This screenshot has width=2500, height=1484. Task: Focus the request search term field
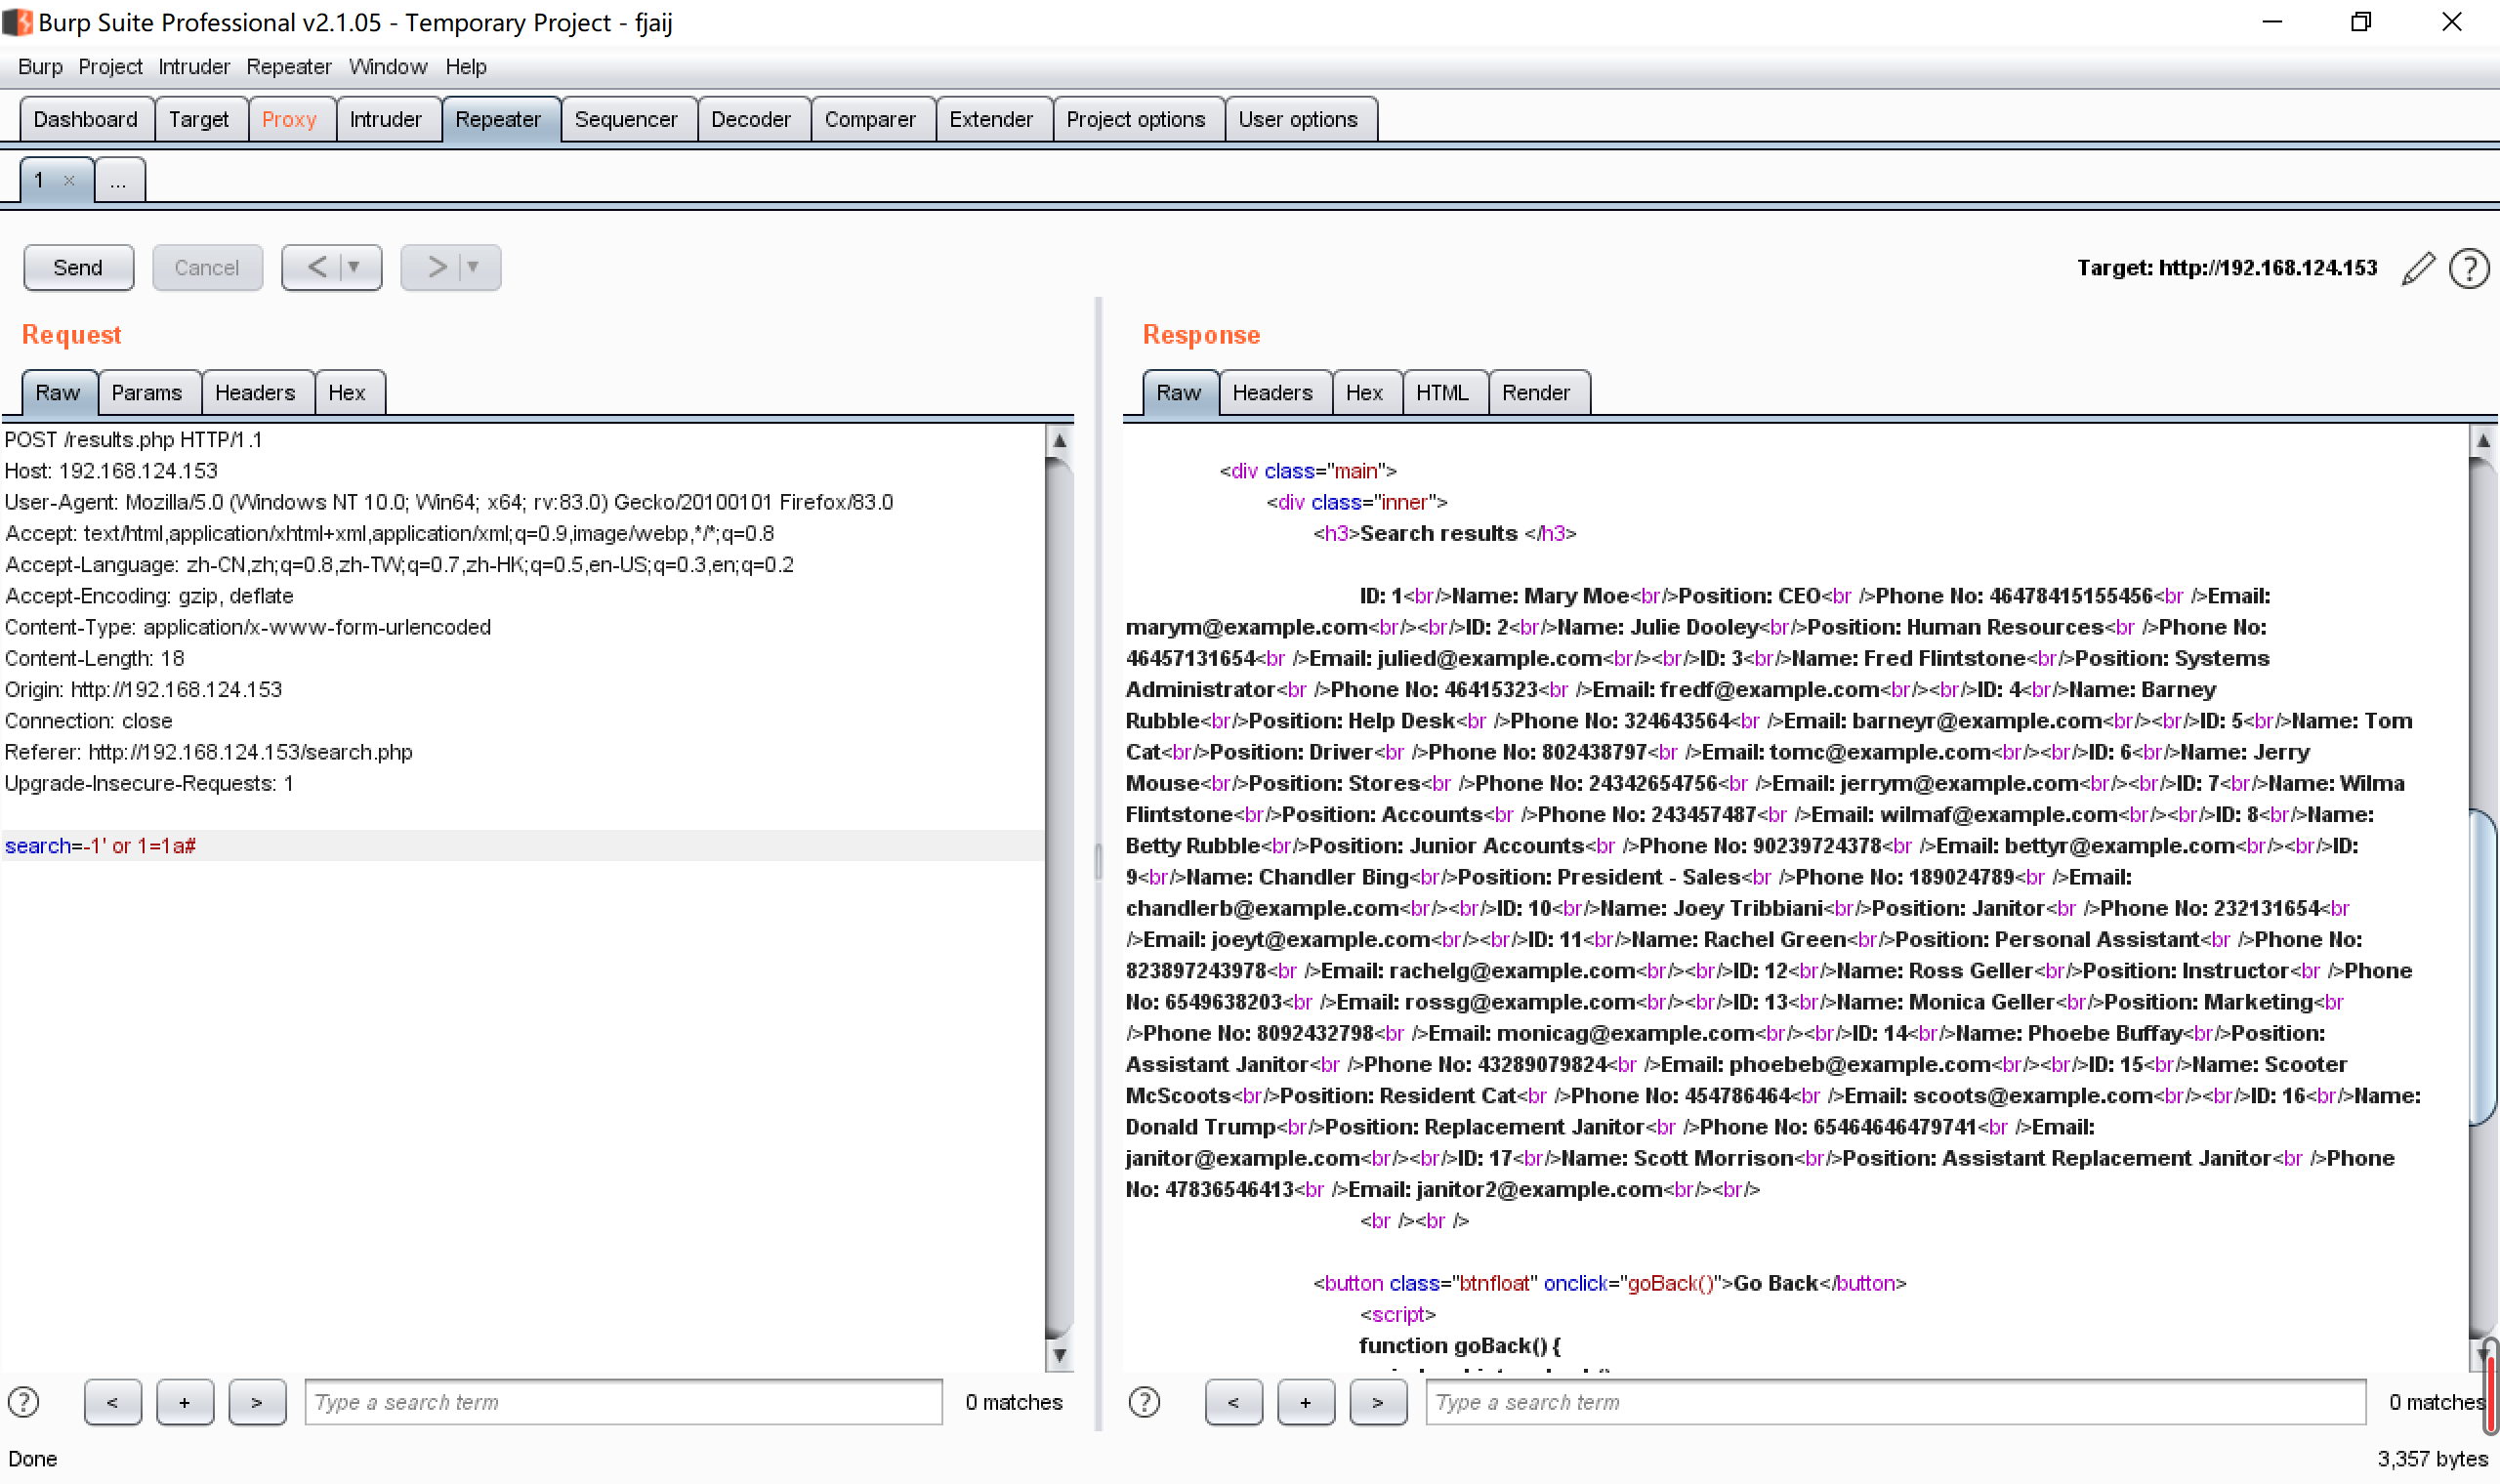[623, 1402]
